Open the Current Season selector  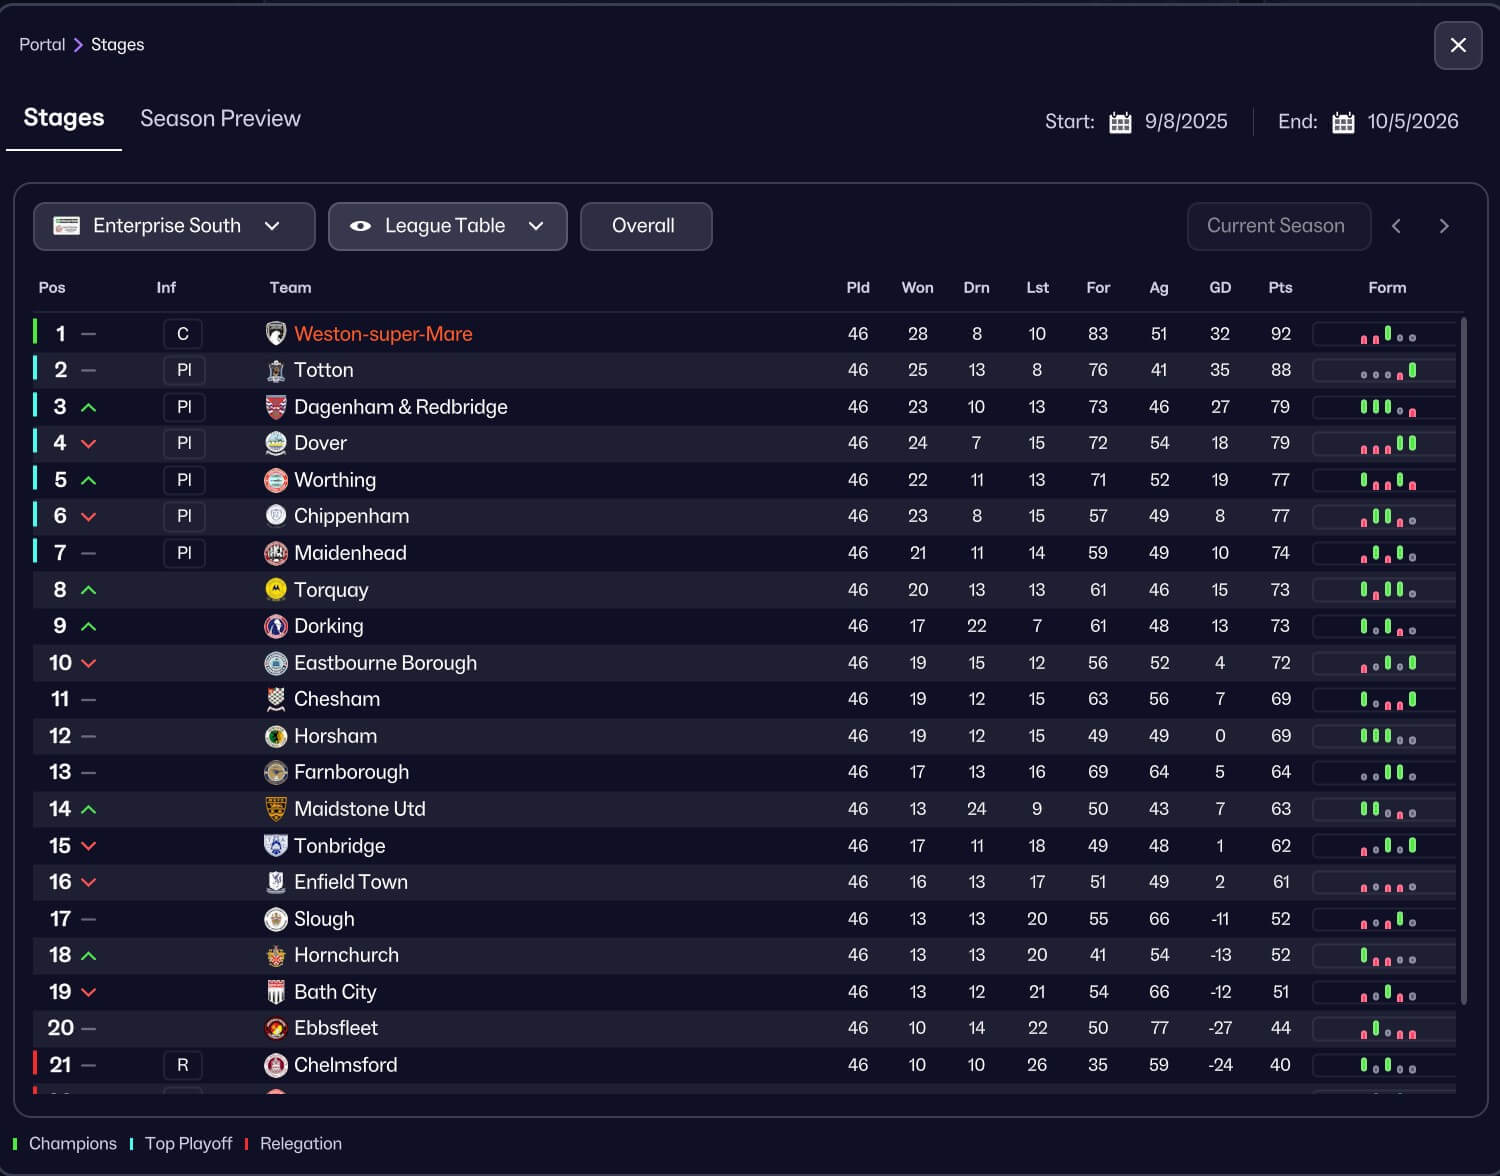pyautogui.click(x=1277, y=226)
